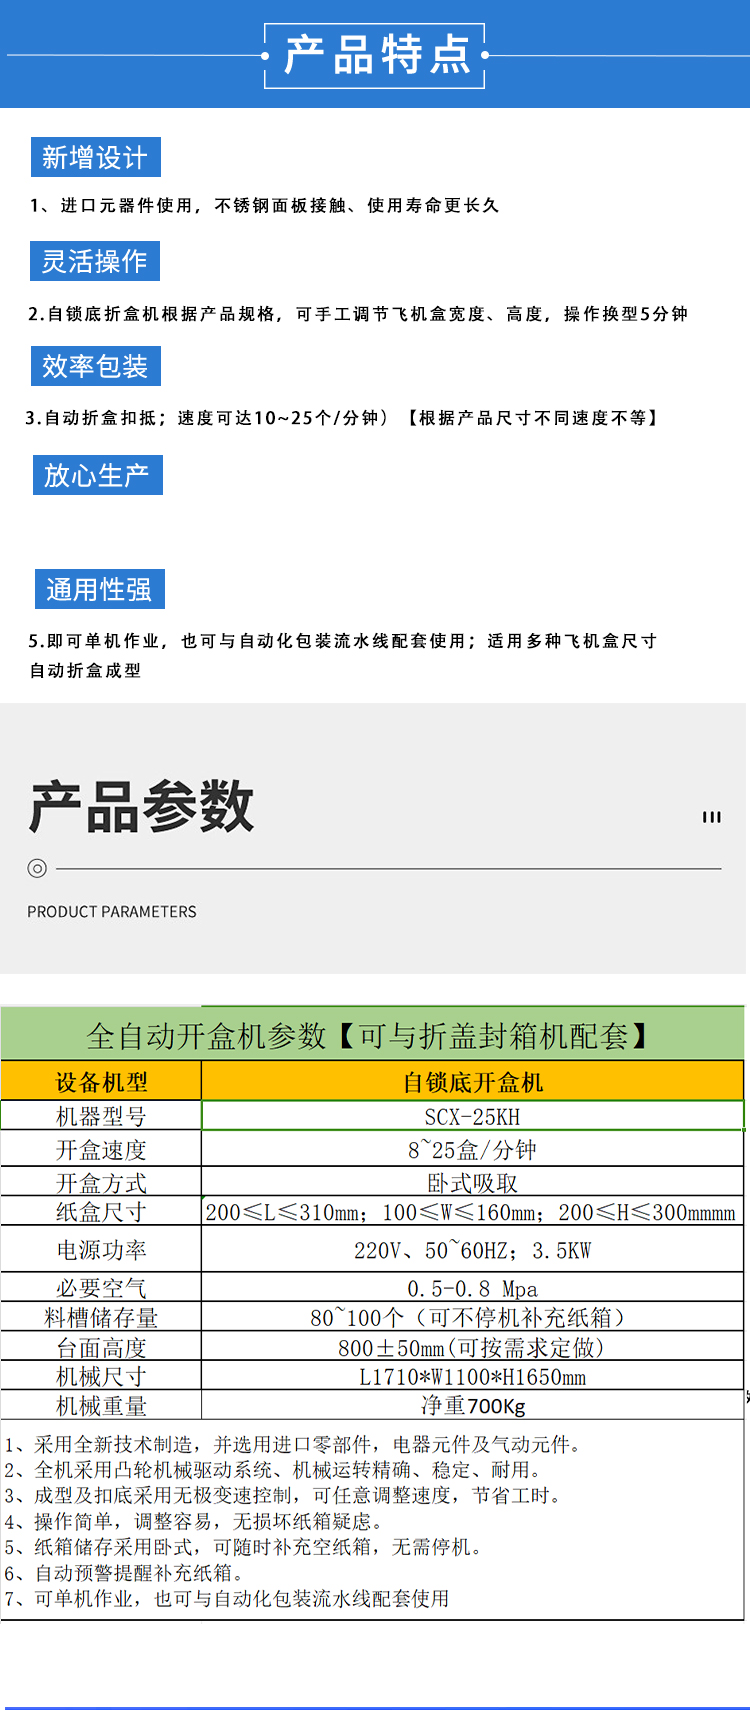Viewport: 750px width, 1710px height.
Task: Click note 5 about 纸箱储存采用卧式
Action: tap(243, 1546)
